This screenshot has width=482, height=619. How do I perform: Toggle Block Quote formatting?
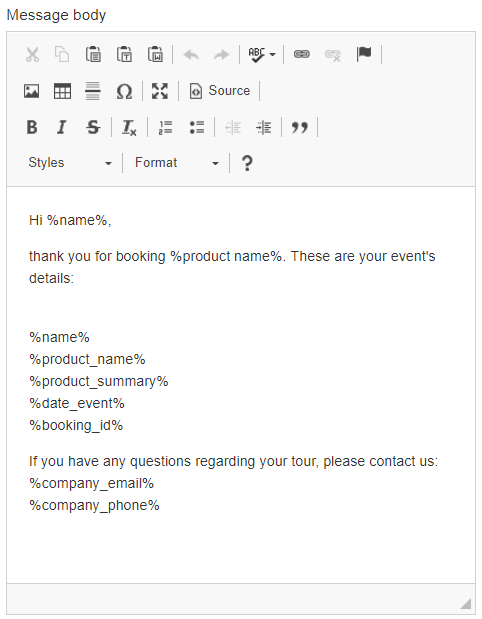tap(300, 128)
